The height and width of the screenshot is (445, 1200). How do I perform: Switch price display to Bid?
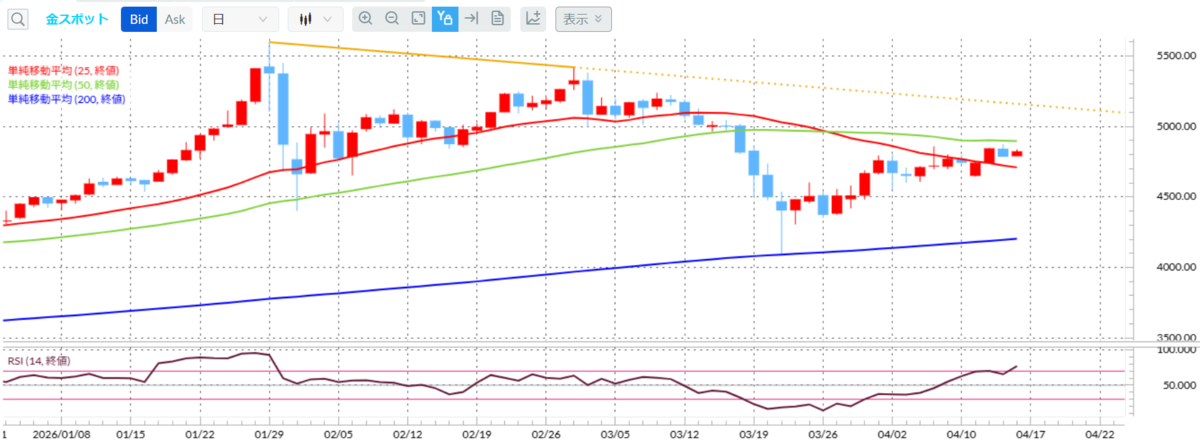pos(139,19)
